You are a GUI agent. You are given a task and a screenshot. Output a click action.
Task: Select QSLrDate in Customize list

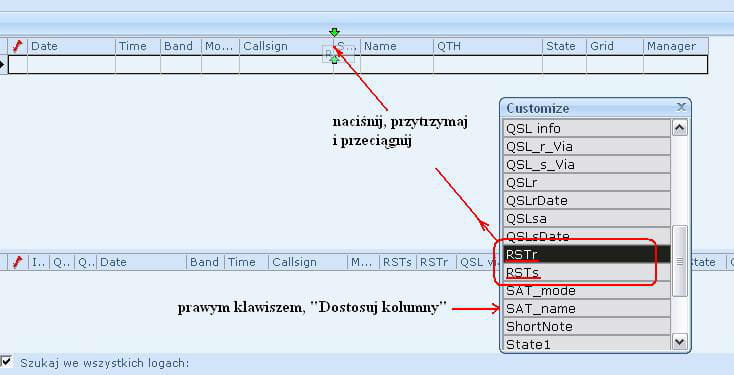click(587, 200)
